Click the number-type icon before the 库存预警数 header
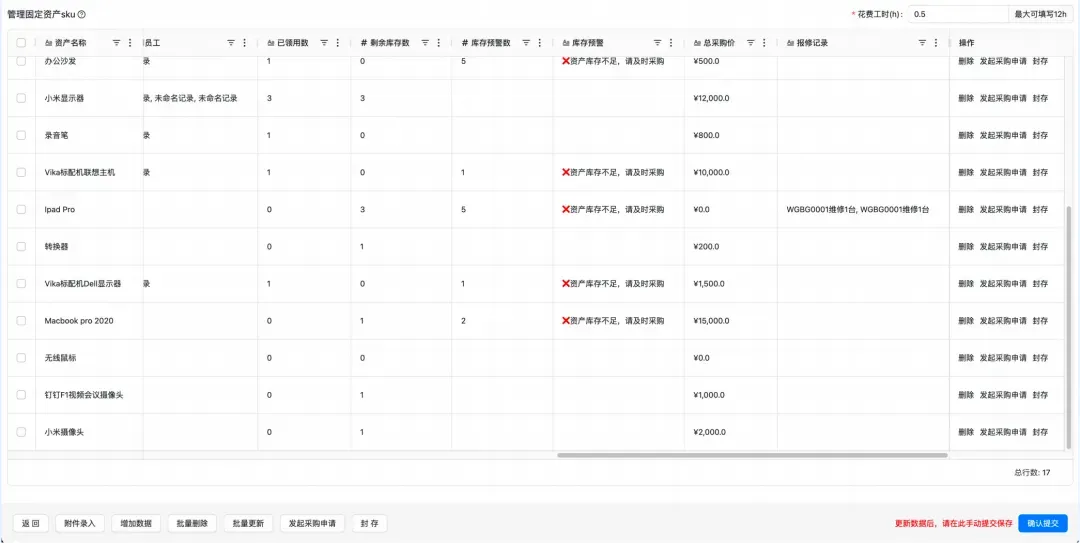Image resolution: width=1080 pixels, height=543 pixels. 465,43
